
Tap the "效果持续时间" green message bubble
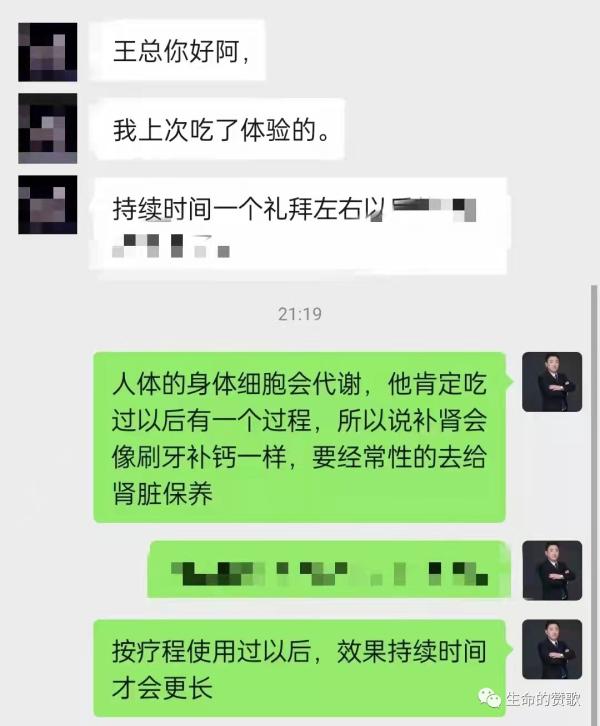pos(300,668)
